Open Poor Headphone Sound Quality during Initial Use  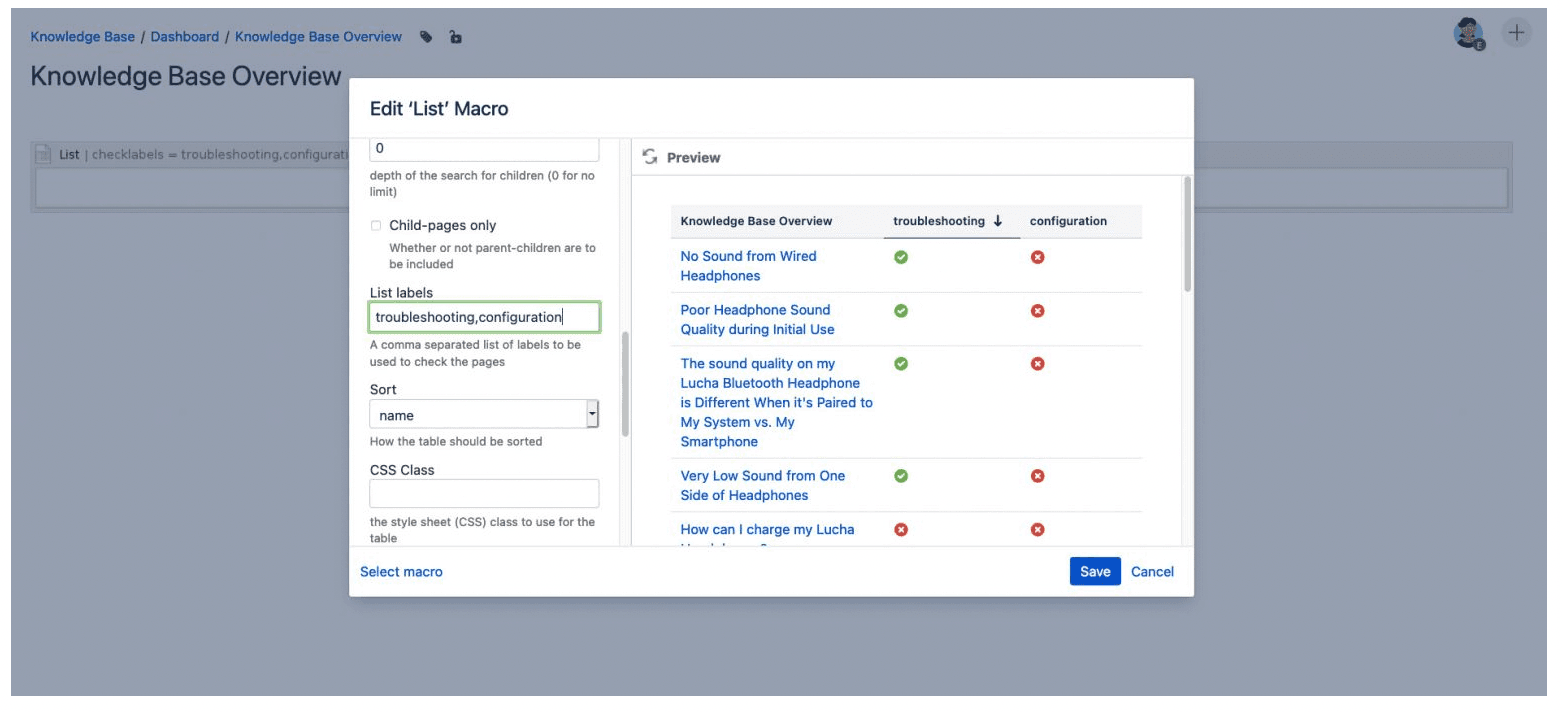757,320
